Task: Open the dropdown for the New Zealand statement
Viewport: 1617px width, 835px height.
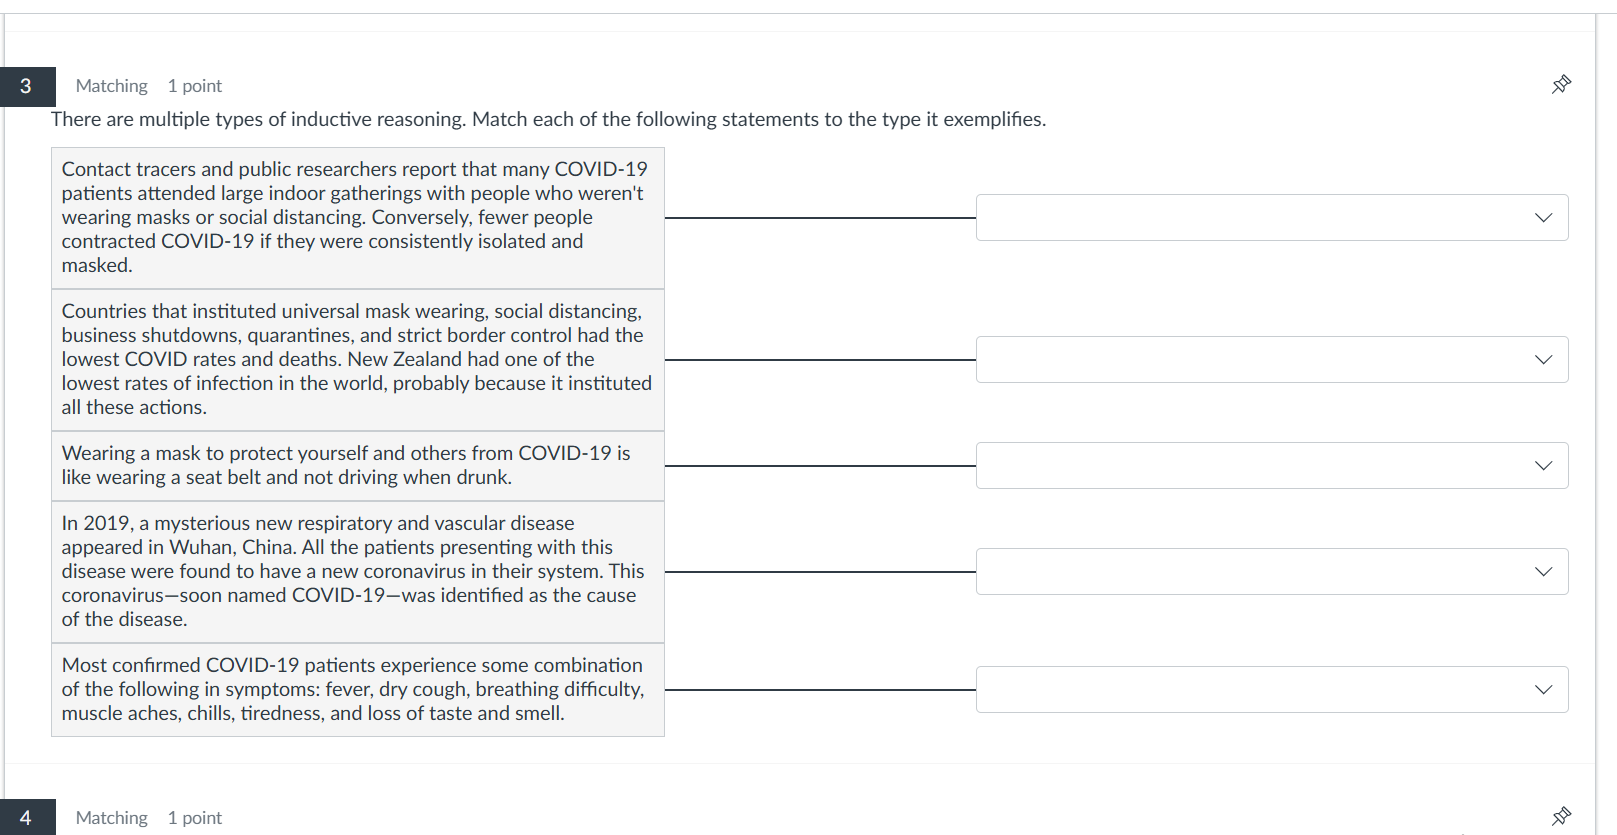Action: tap(1270, 359)
